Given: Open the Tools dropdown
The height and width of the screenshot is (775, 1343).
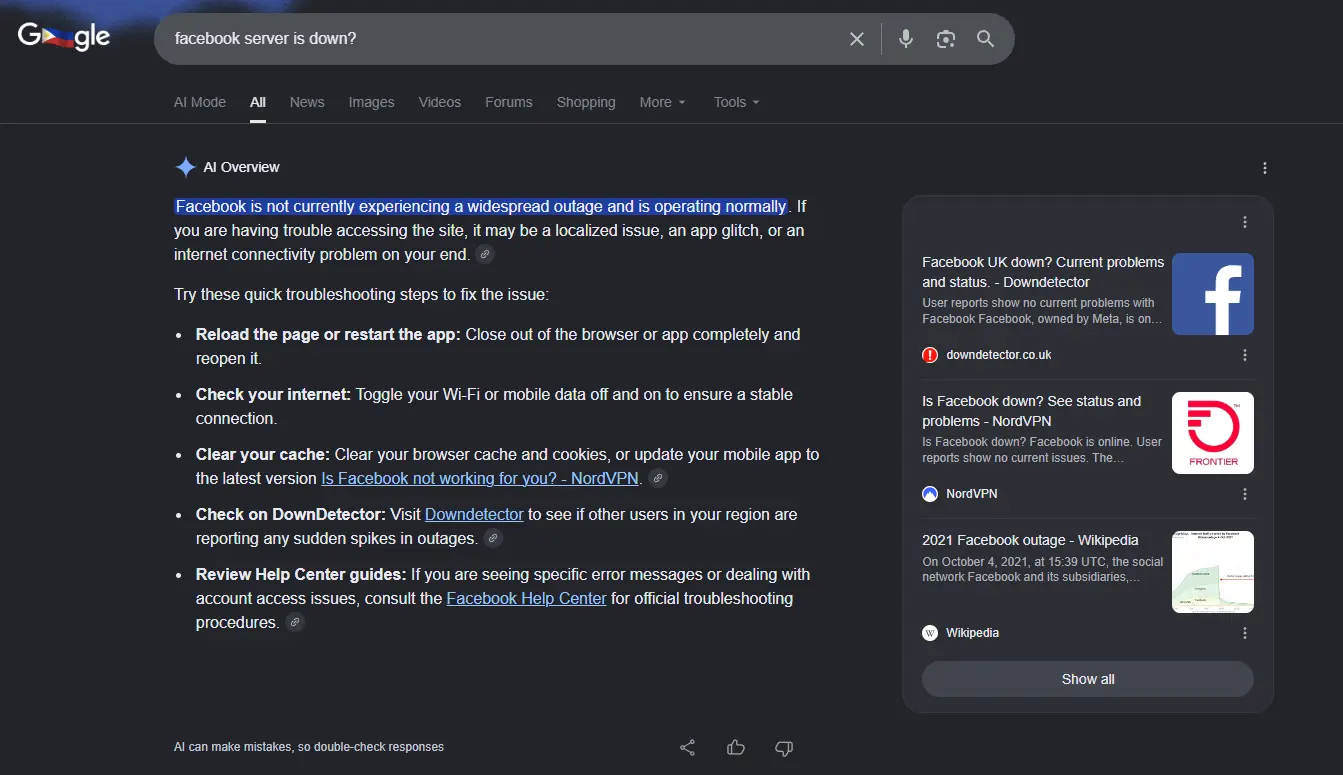Looking at the screenshot, I should pyautogui.click(x=737, y=102).
